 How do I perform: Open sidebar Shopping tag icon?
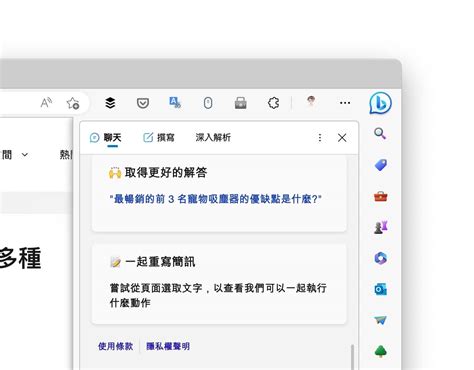(x=380, y=165)
